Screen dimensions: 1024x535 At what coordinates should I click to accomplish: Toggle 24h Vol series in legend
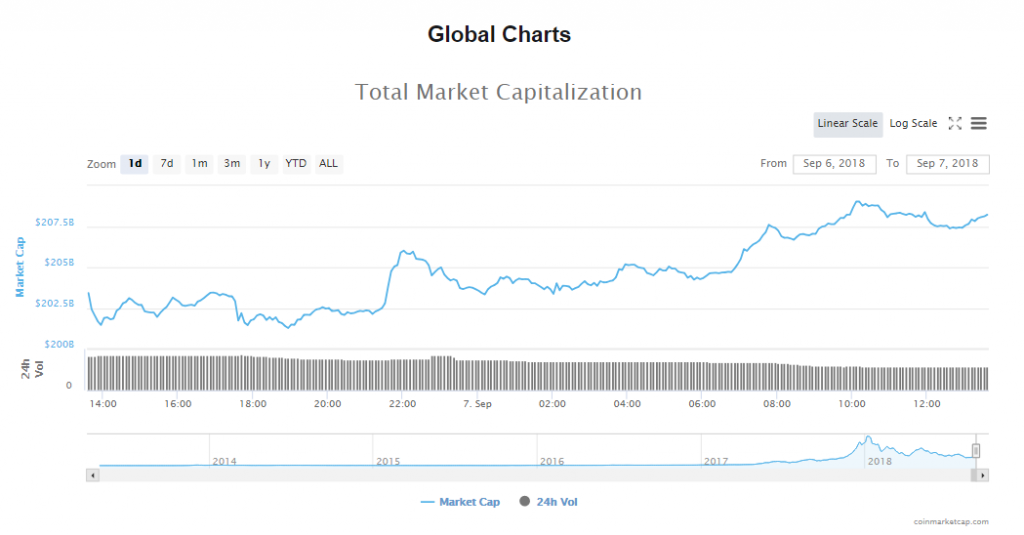(x=548, y=502)
